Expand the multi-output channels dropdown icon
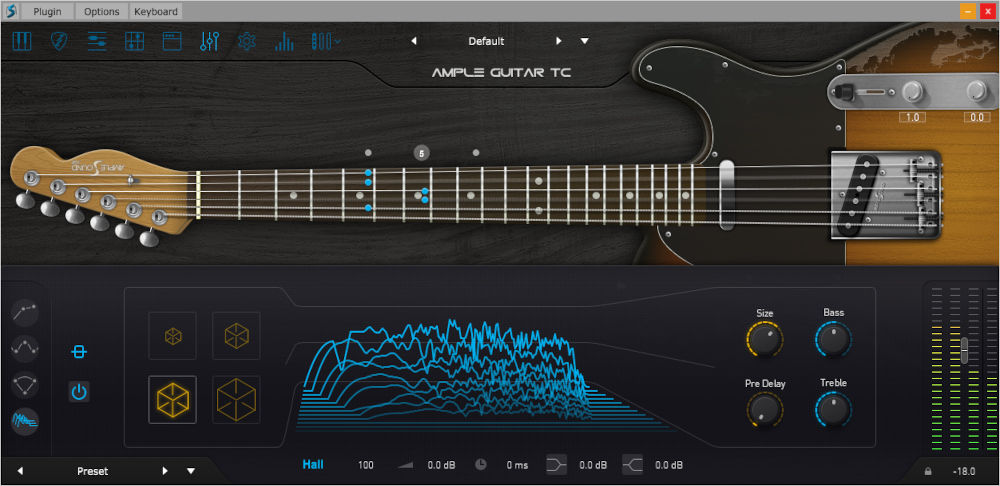This screenshot has width=1000, height=486. point(325,41)
